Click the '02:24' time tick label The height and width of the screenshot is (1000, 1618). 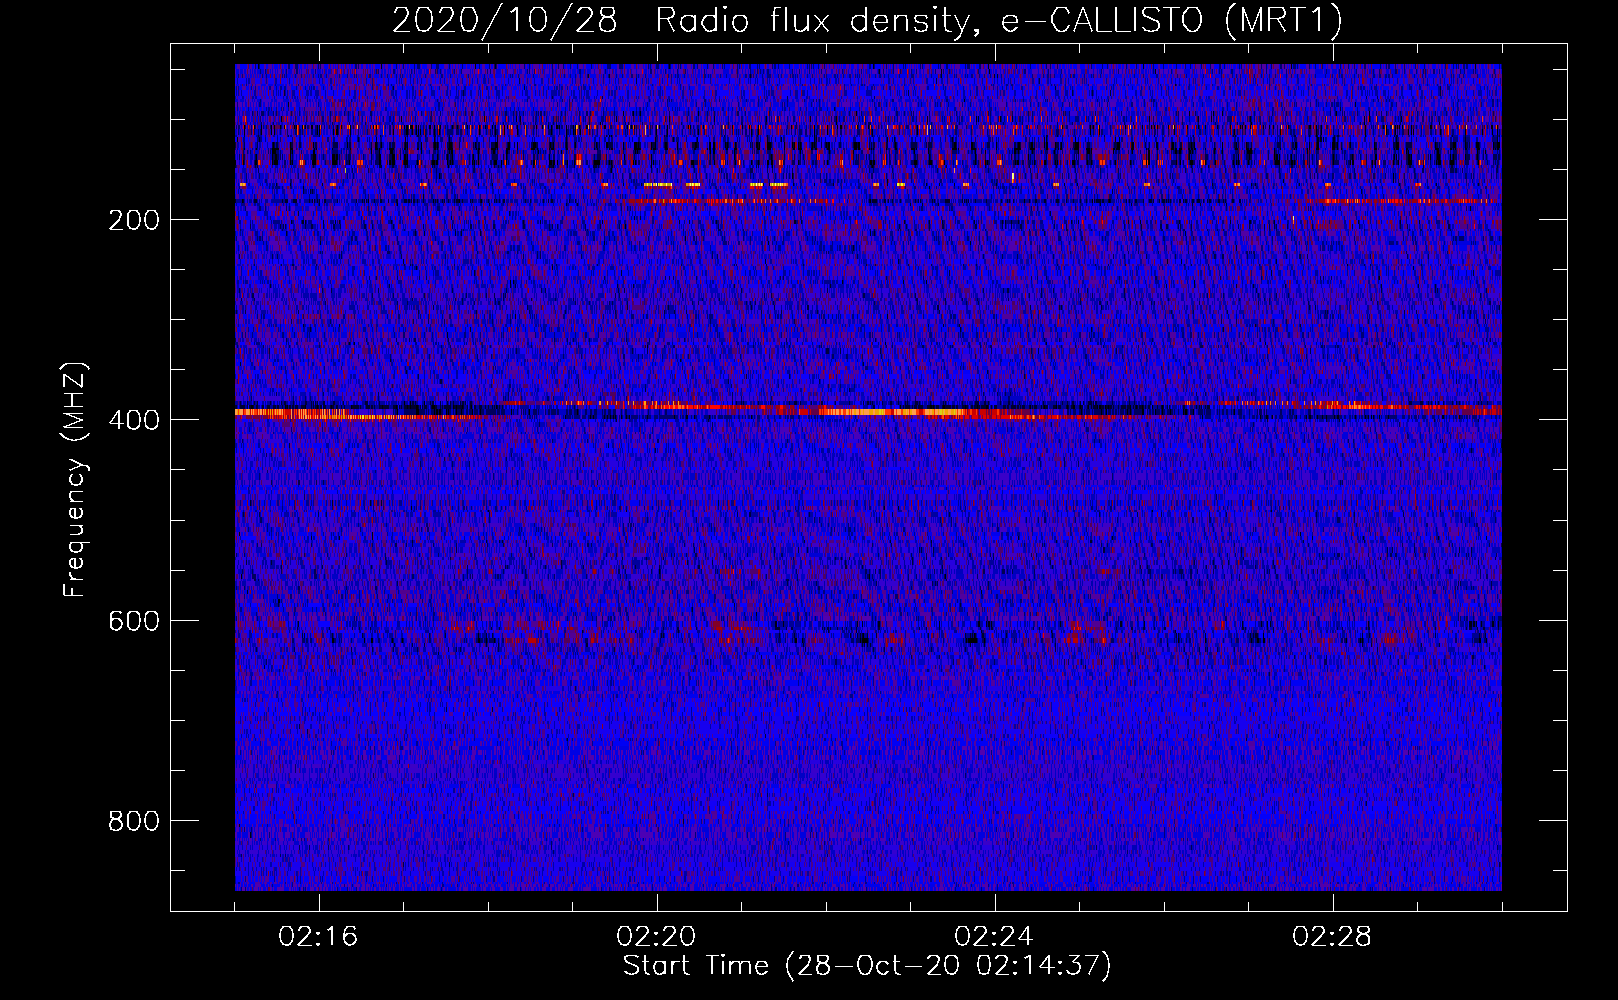point(994,936)
